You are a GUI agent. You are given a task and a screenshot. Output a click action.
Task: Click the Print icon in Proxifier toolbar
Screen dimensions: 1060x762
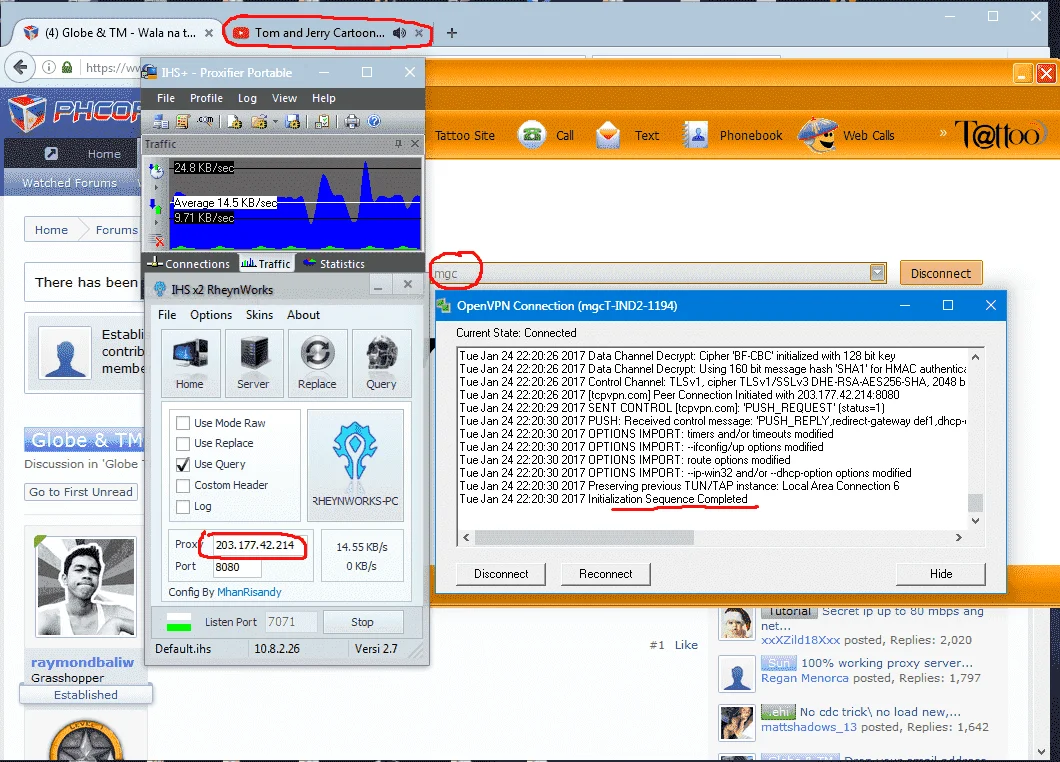pos(352,122)
